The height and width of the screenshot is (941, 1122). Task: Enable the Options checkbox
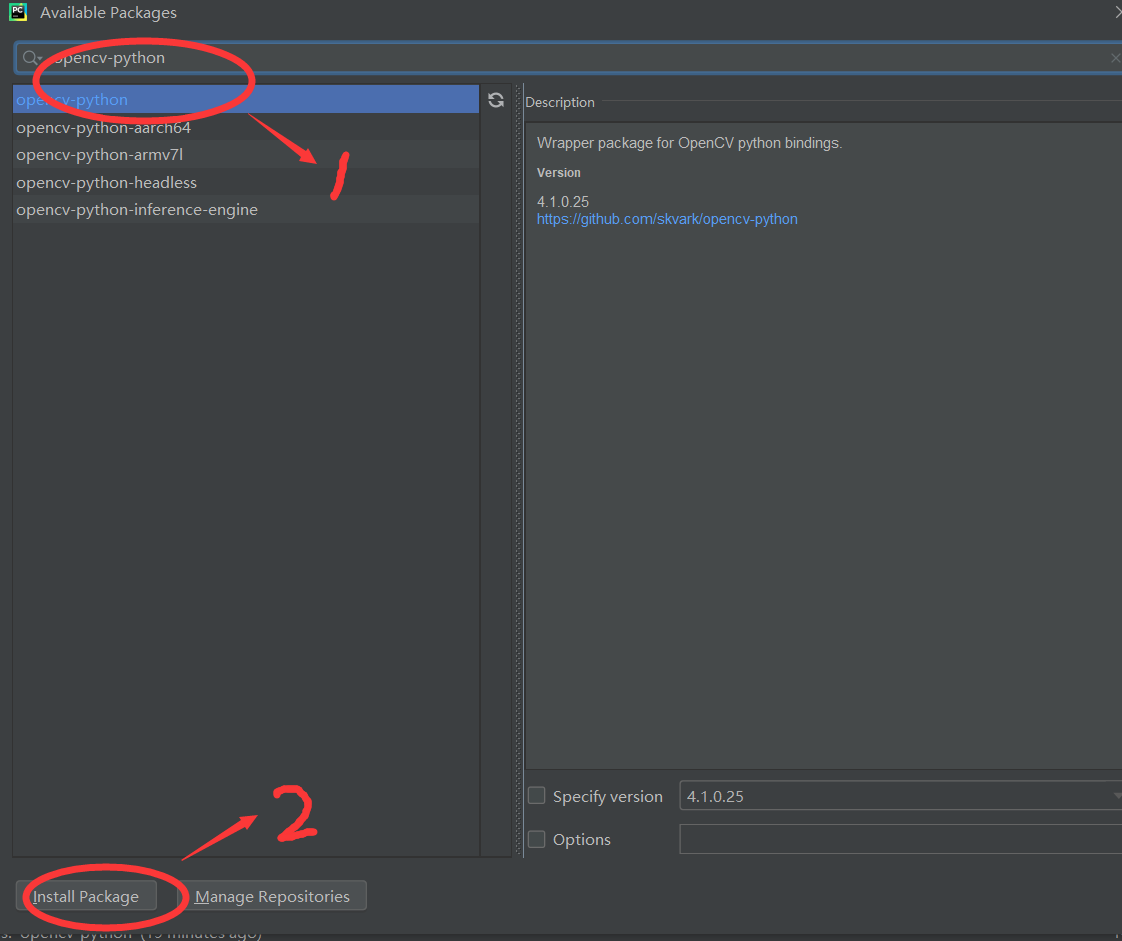(536, 839)
